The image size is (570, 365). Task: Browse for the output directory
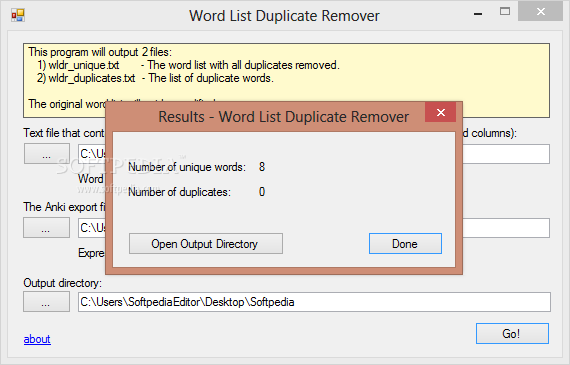[47, 302]
